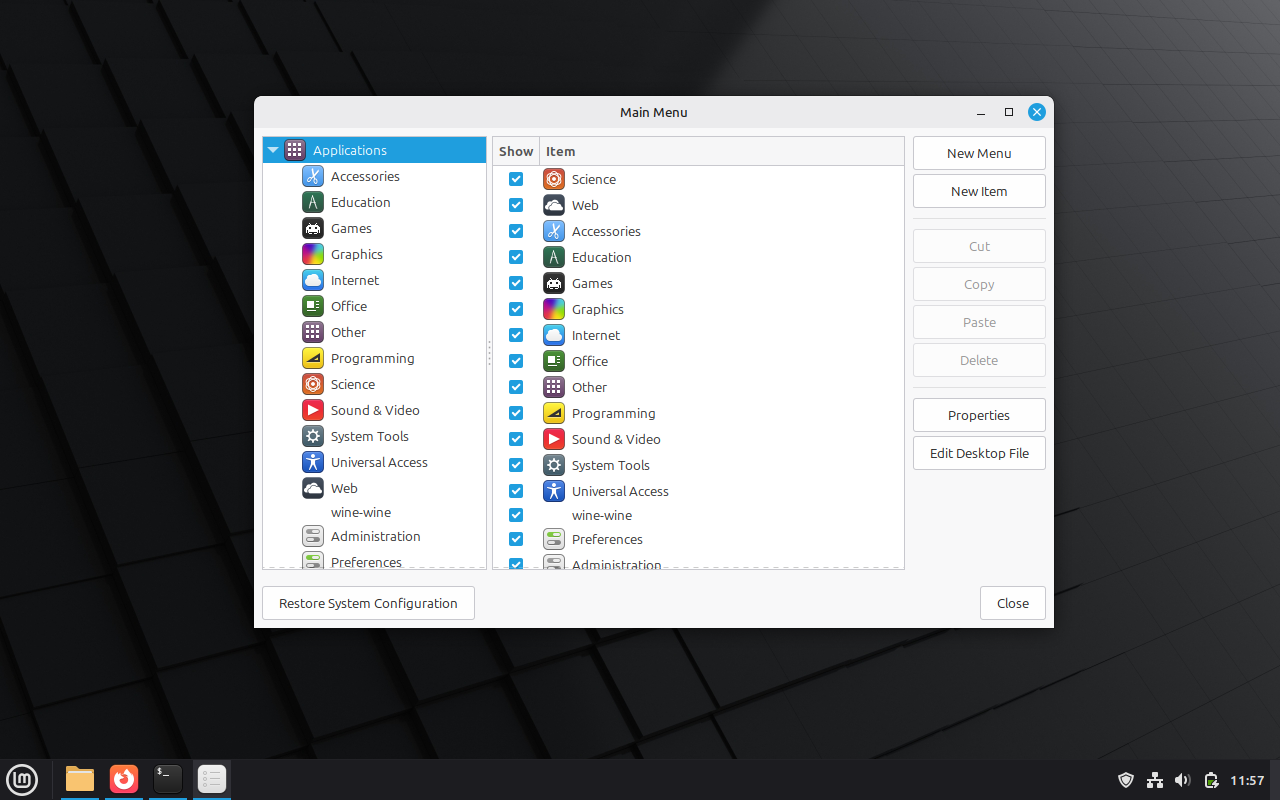Select the Universal Access icon in the left tree
Image resolution: width=1280 pixels, height=800 pixels.
[313, 462]
